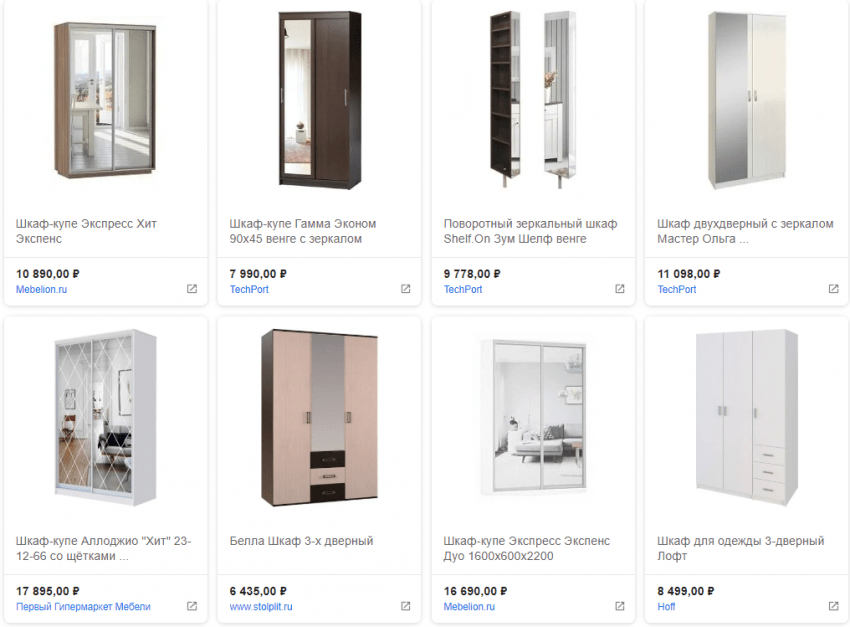This screenshot has height=627, width=850.
Task: Click external link icon for Гамма Эконом card
Action: 405,289
